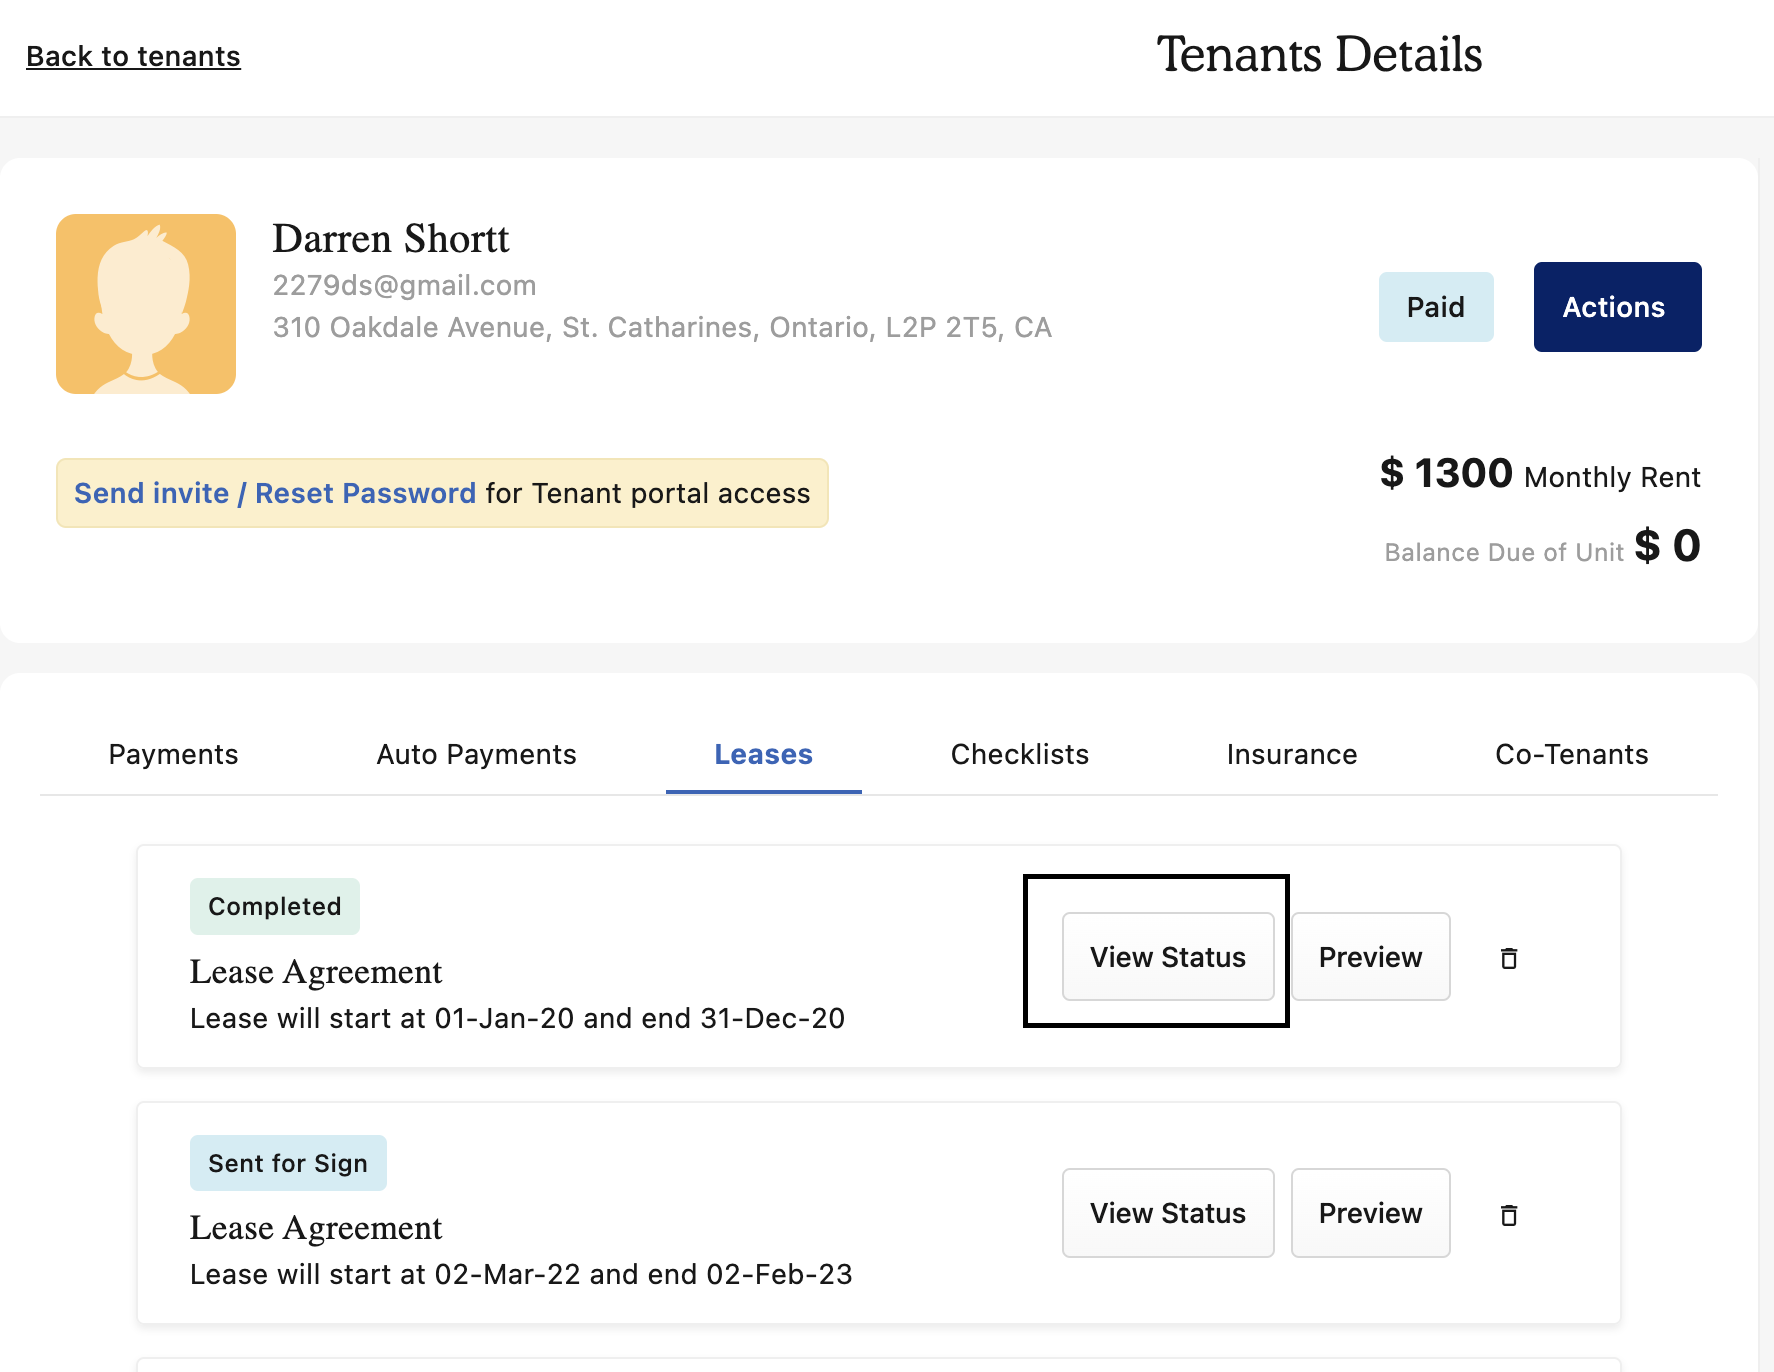The width and height of the screenshot is (1774, 1372).
Task: Open the Auto Payments tab
Action: [476, 754]
